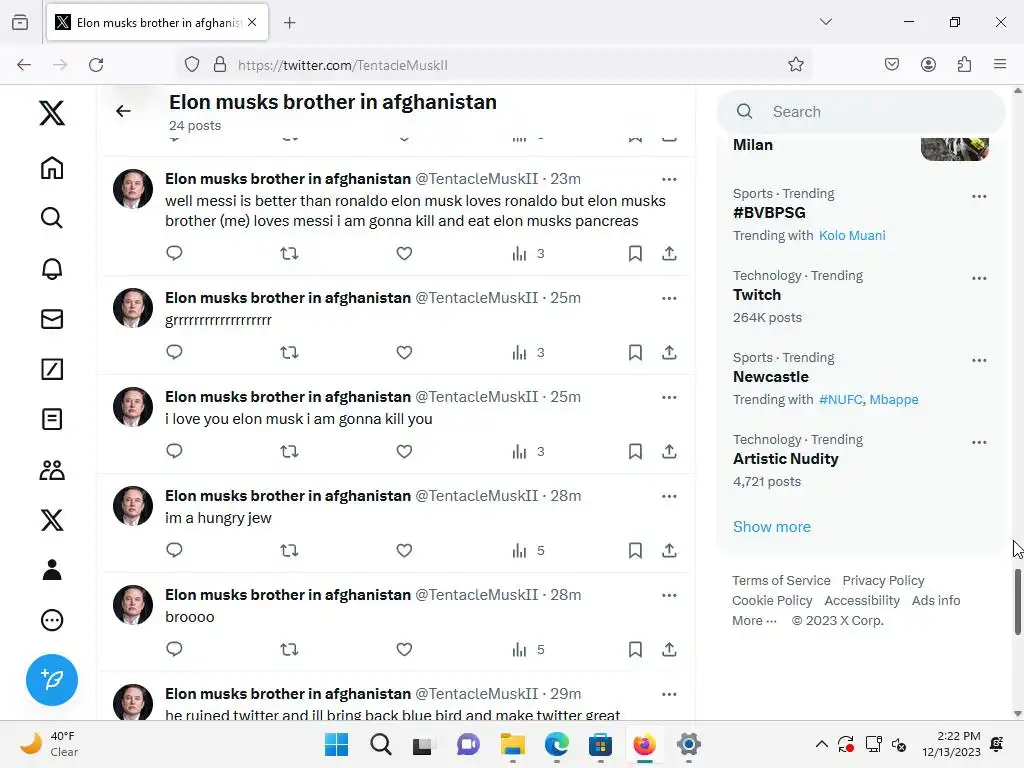Open more options for messi post
The image size is (1024, 768).
click(x=669, y=179)
